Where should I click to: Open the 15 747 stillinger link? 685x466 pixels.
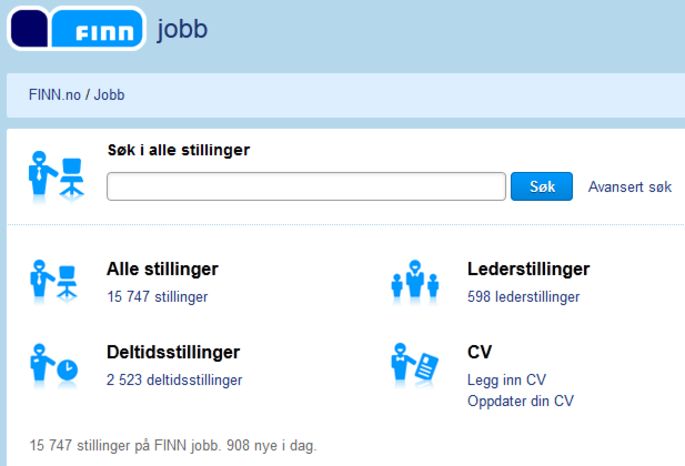157,297
